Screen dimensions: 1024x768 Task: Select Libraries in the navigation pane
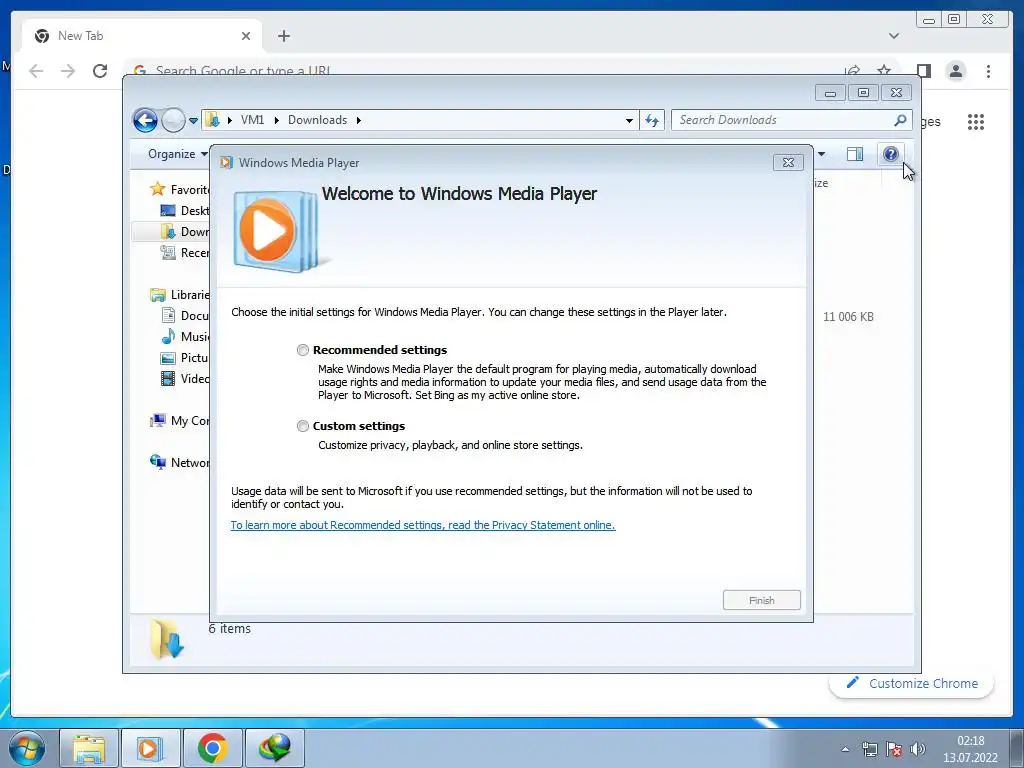[x=180, y=295]
